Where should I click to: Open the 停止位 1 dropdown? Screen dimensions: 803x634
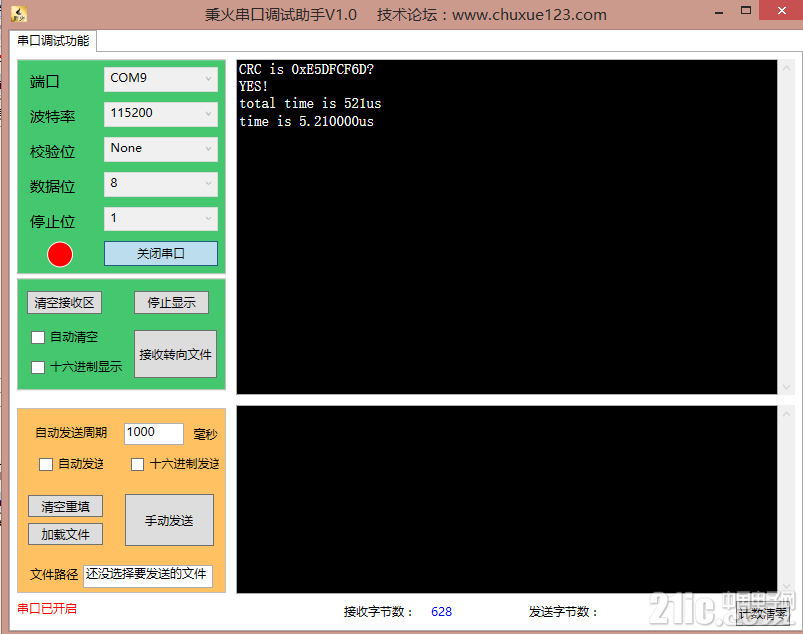[161, 218]
